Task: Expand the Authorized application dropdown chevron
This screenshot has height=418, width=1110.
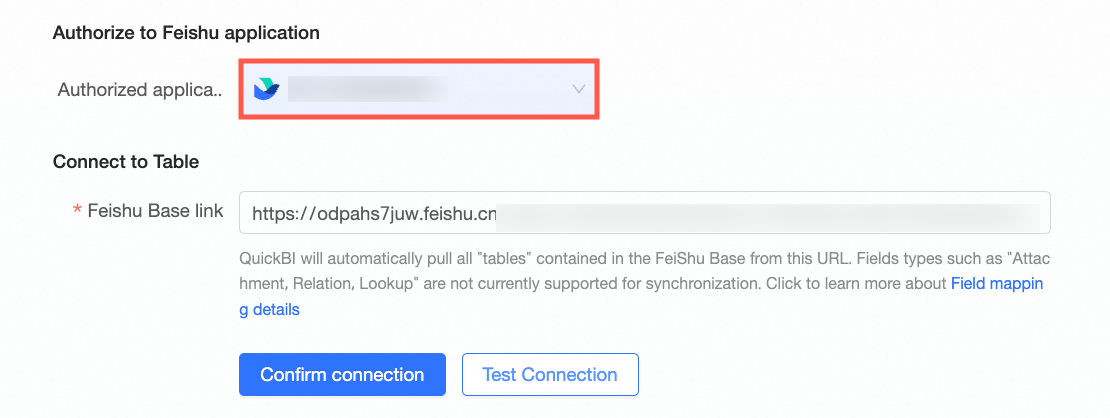Action: click(x=578, y=89)
